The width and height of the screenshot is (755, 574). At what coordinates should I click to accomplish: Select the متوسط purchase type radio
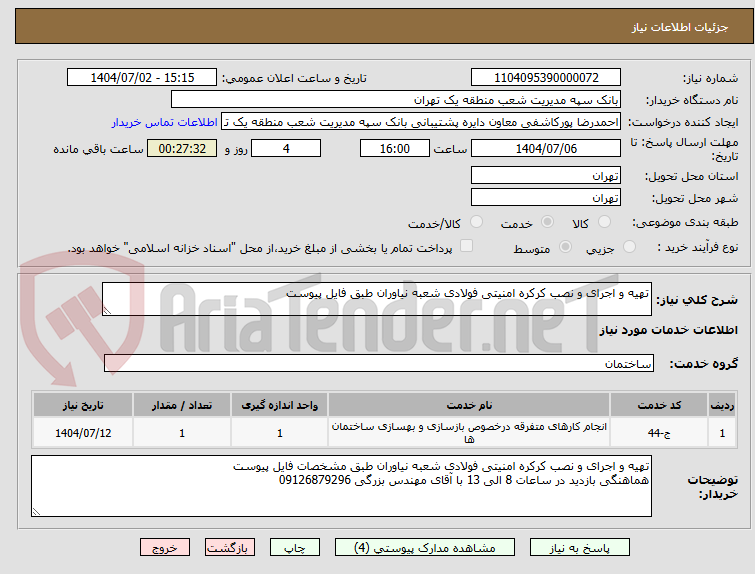[565, 247]
